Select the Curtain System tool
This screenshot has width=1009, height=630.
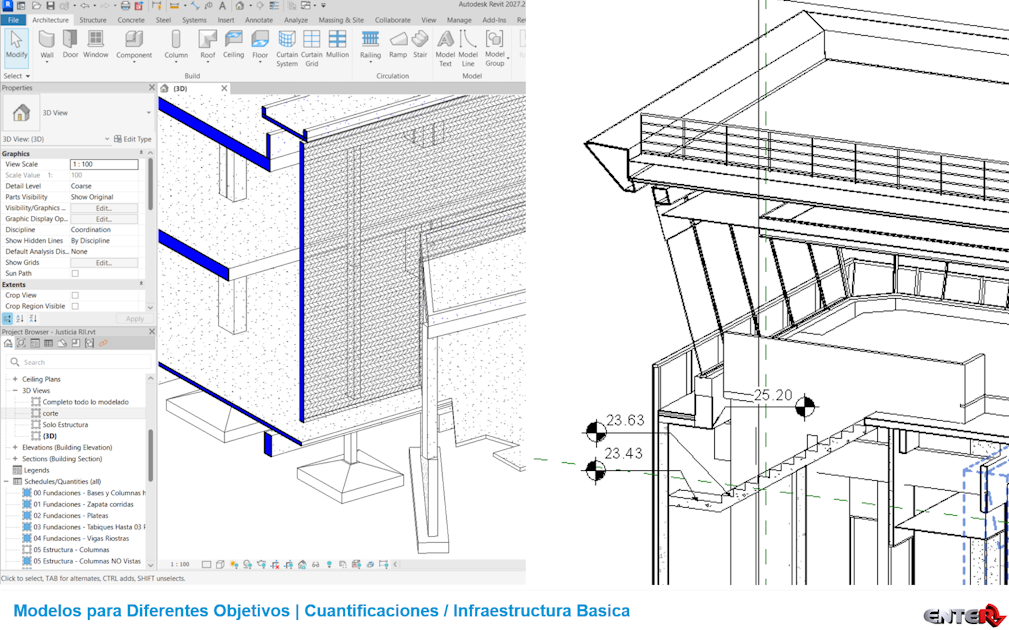coord(287,48)
